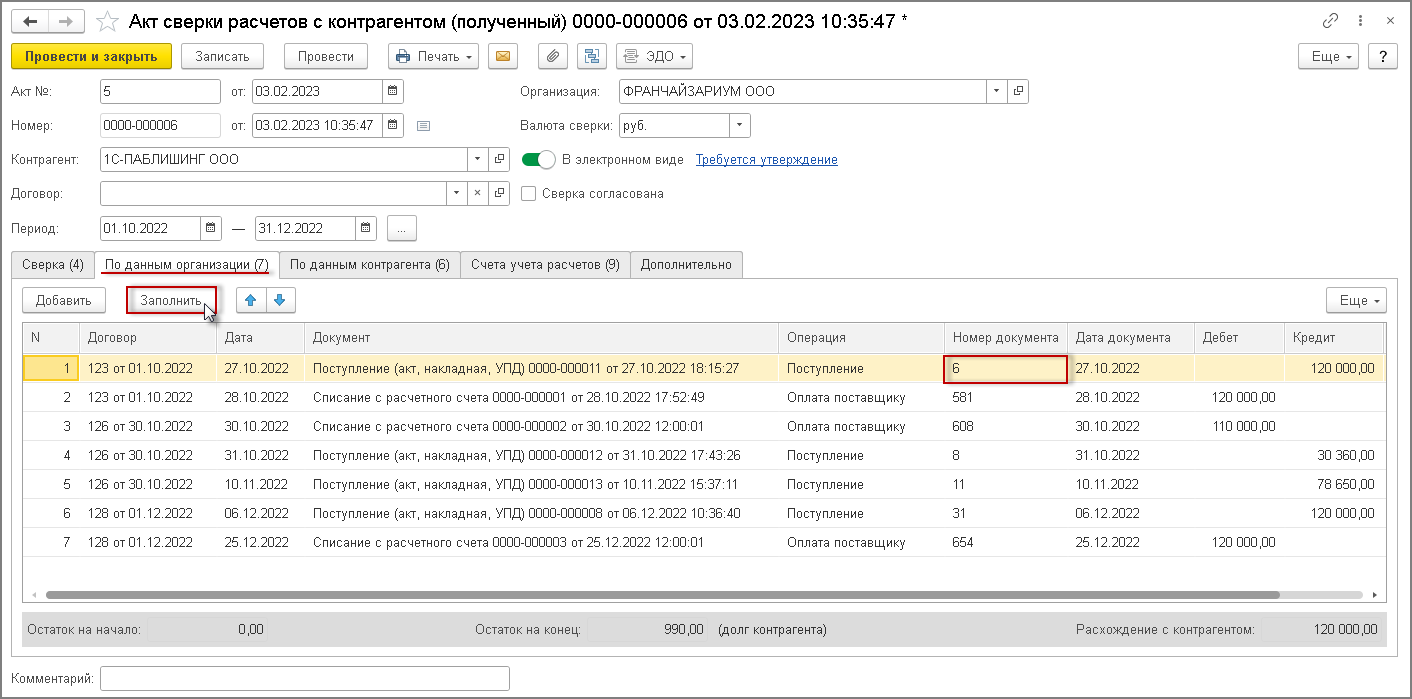This screenshot has height=699, width=1412.
Task: Expand the Организация dropdown list
Action: click(x=996, y=92)
